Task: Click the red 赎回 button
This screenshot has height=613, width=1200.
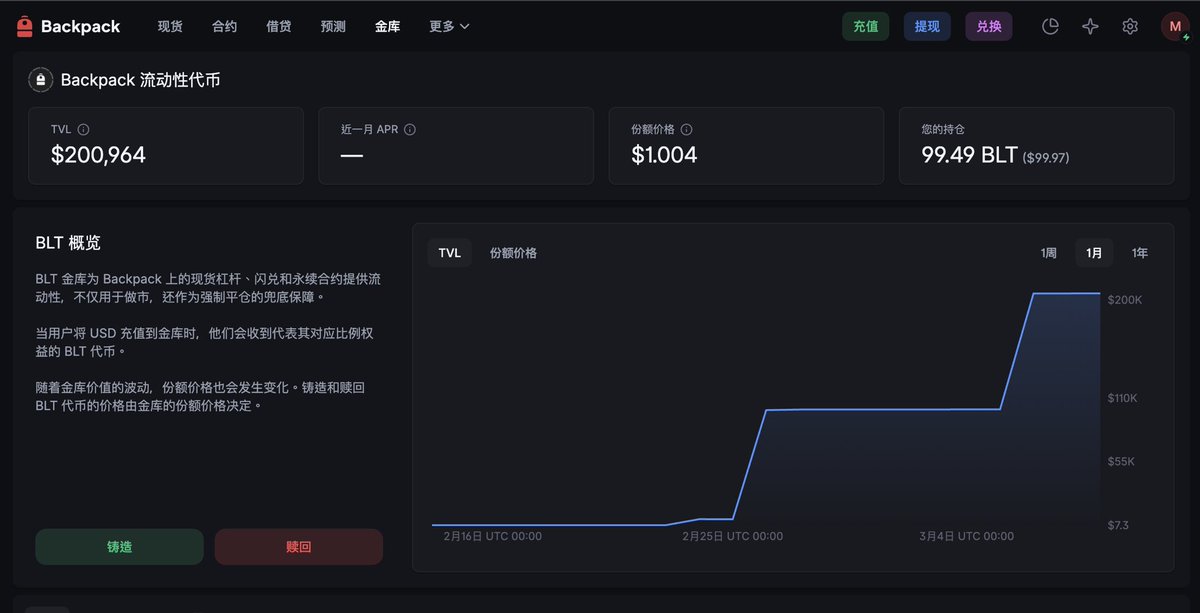Action: (x=299, y=547)
